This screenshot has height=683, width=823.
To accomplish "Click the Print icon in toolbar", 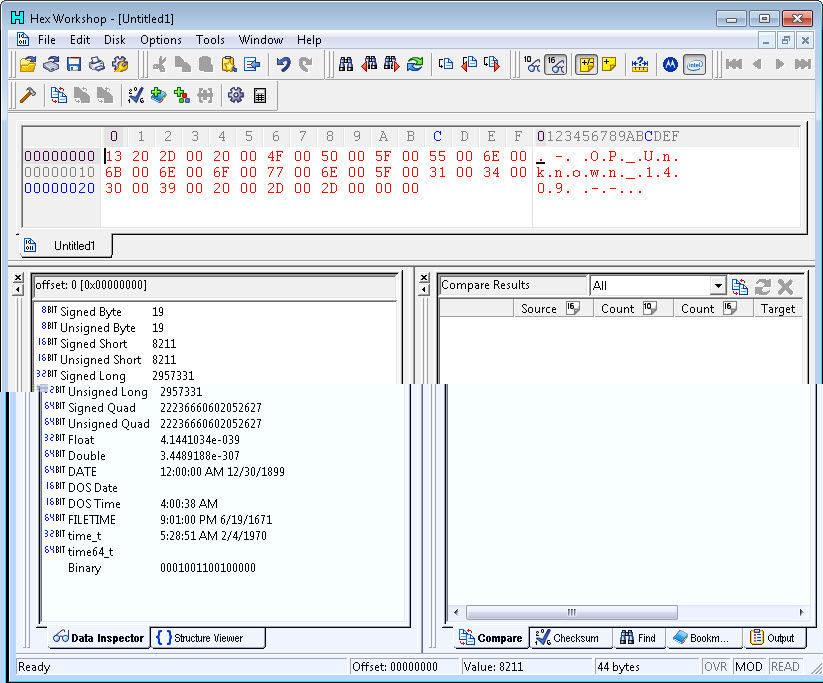I will tap(97, 64).
